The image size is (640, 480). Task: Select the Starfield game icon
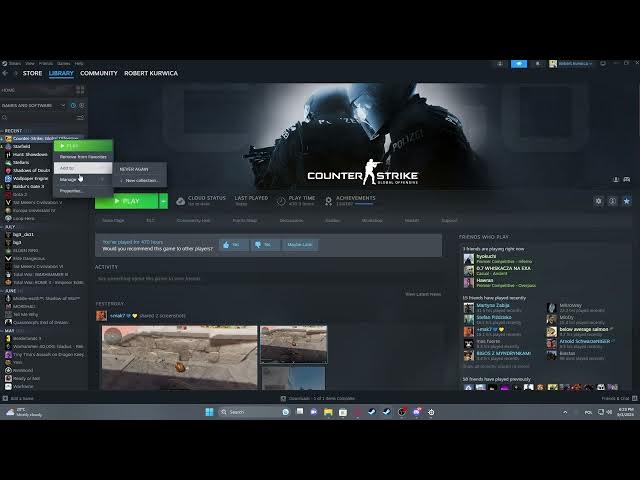[x=8, y=147]
